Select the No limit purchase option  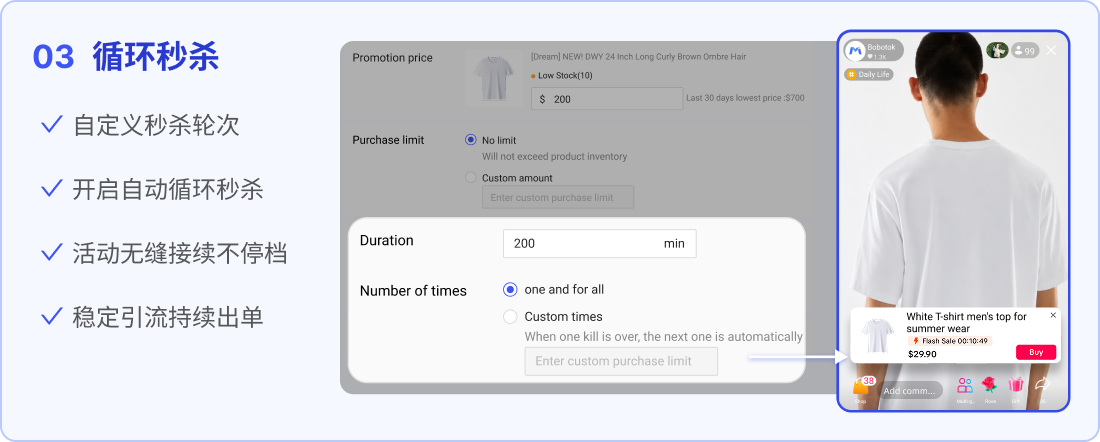coord(471,140)
